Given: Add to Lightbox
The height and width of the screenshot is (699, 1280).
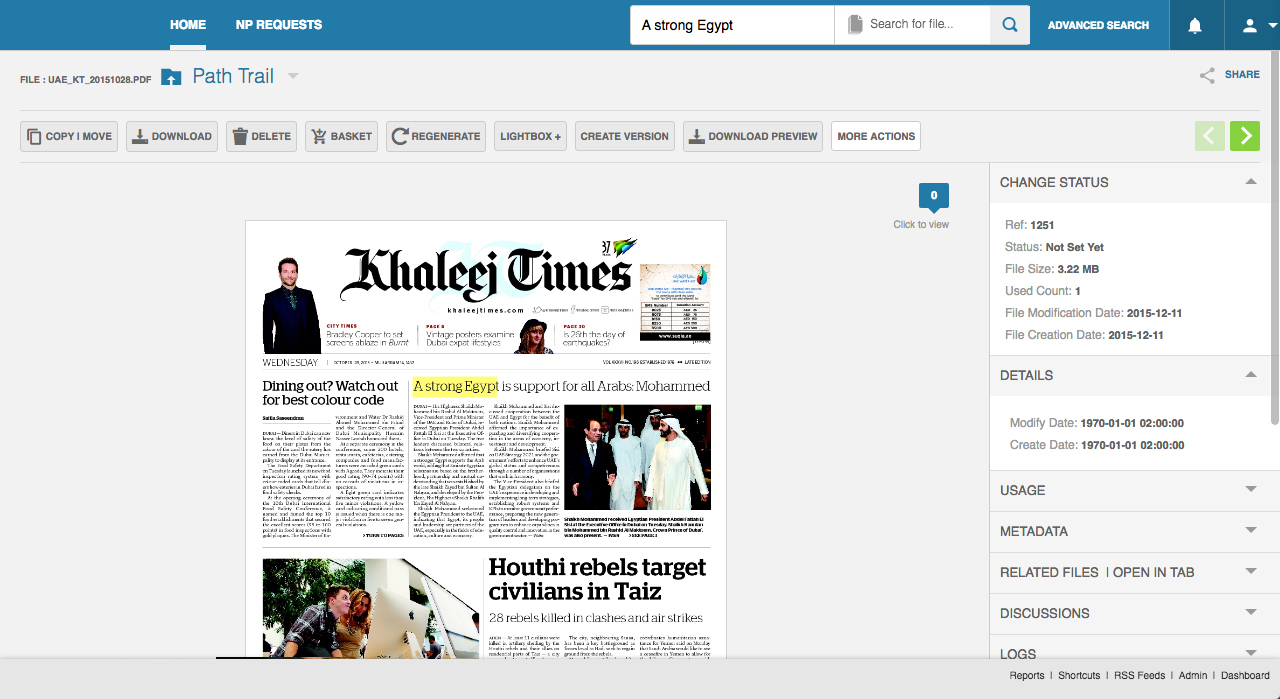Looking at the screenshot, I should (530, 136).
